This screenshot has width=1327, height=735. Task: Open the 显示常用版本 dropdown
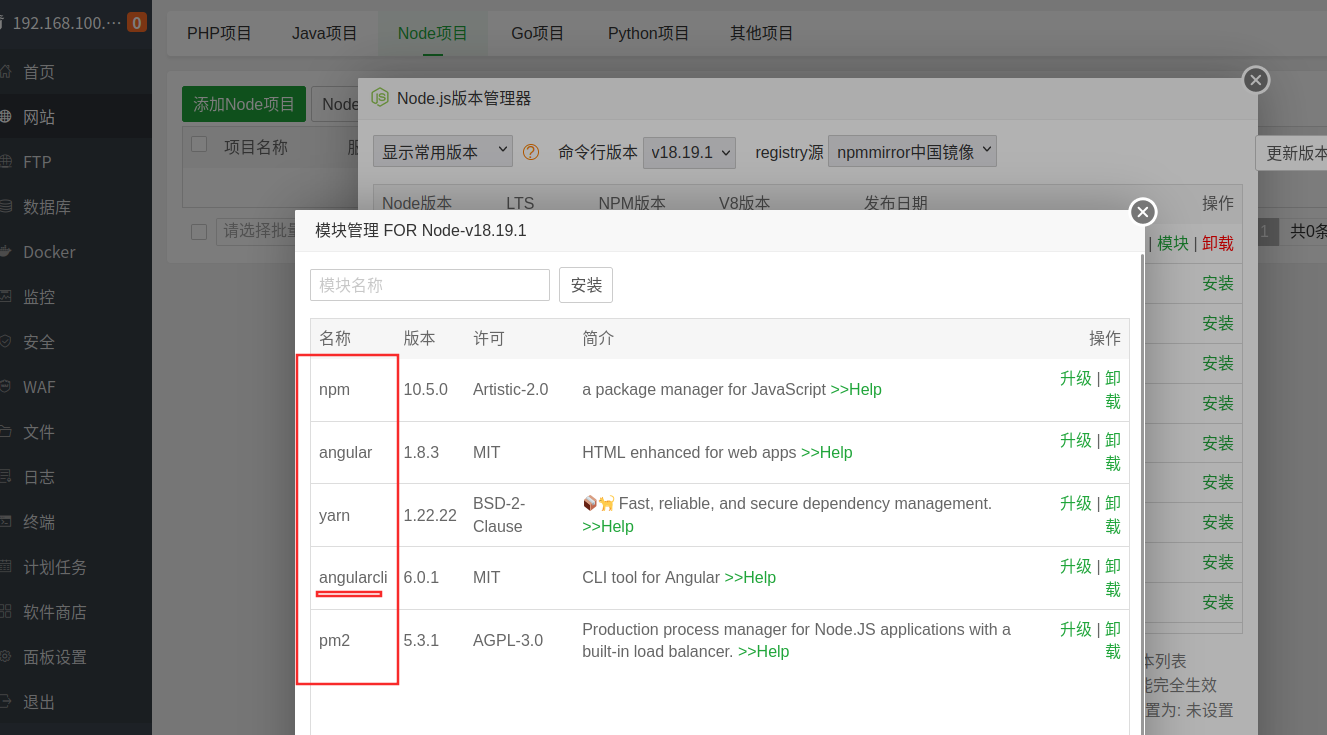click(x=443, y=152)
